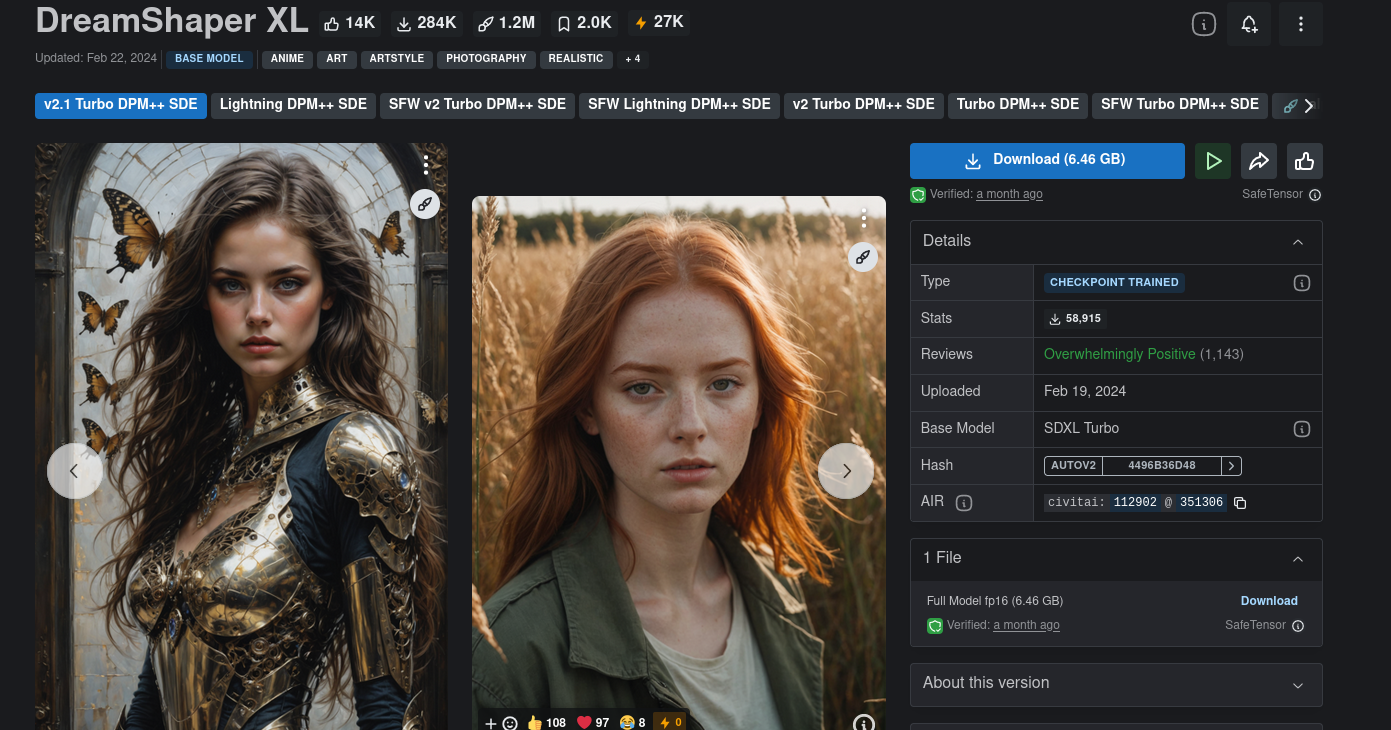Click 'a month ago' link in file section

point(1026,626)
